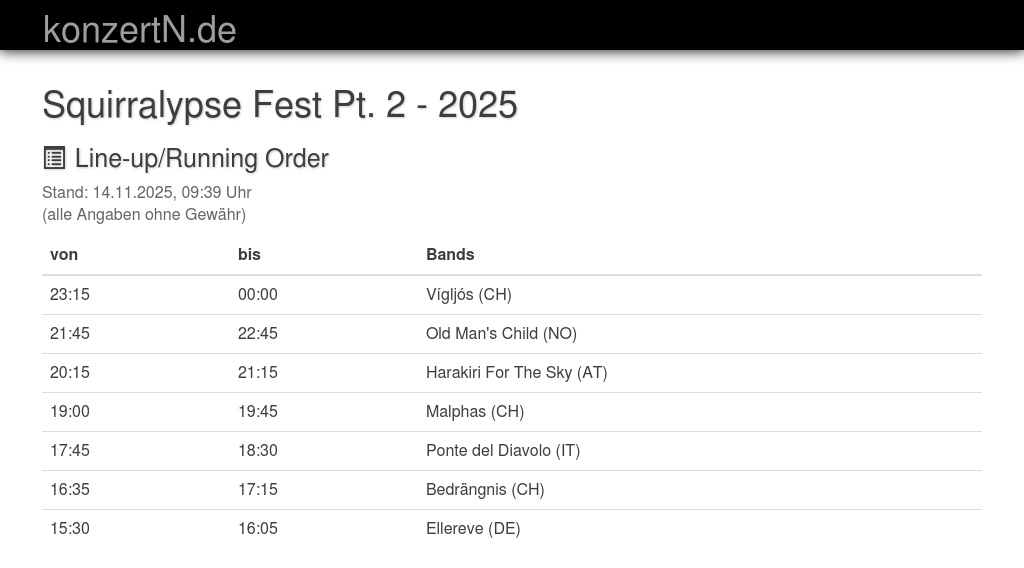Select the 20:15 start time cell
This screenshot has width=1024, height=568.
(70, 372)
